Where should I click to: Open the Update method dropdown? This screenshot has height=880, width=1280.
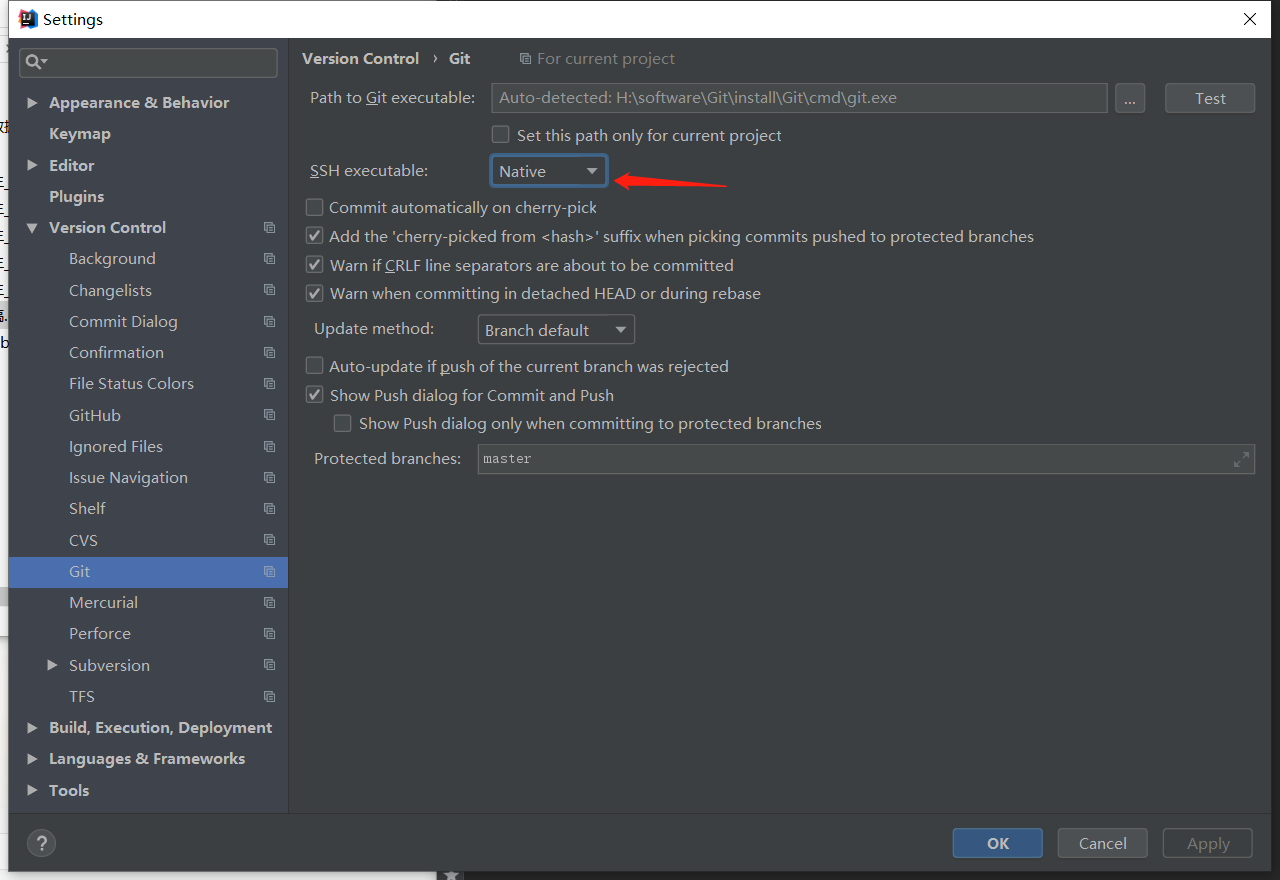click(556, 329)
